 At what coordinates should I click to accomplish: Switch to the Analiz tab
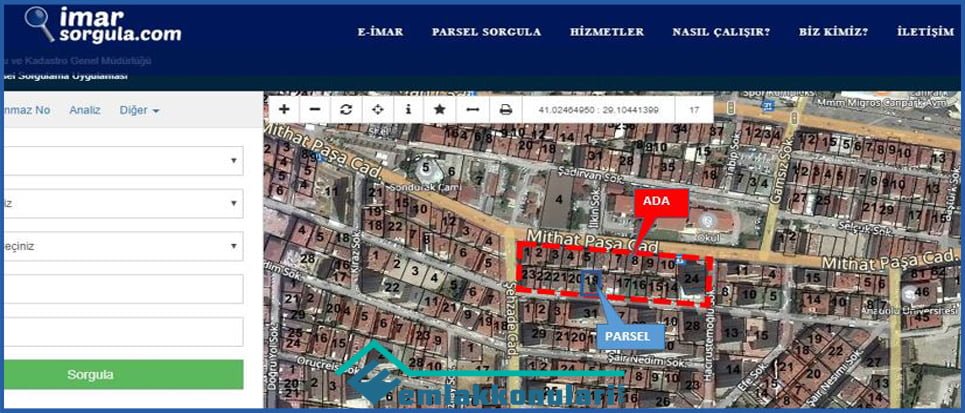pos(85,110)
